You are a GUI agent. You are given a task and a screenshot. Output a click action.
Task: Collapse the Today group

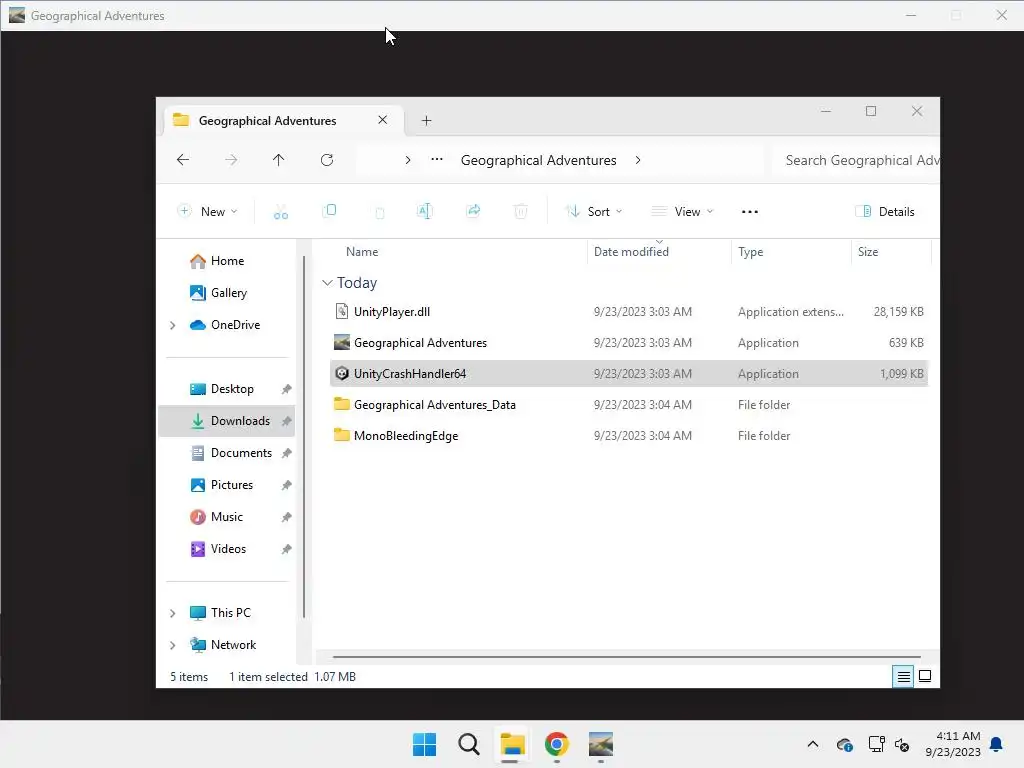click(327, 283)
